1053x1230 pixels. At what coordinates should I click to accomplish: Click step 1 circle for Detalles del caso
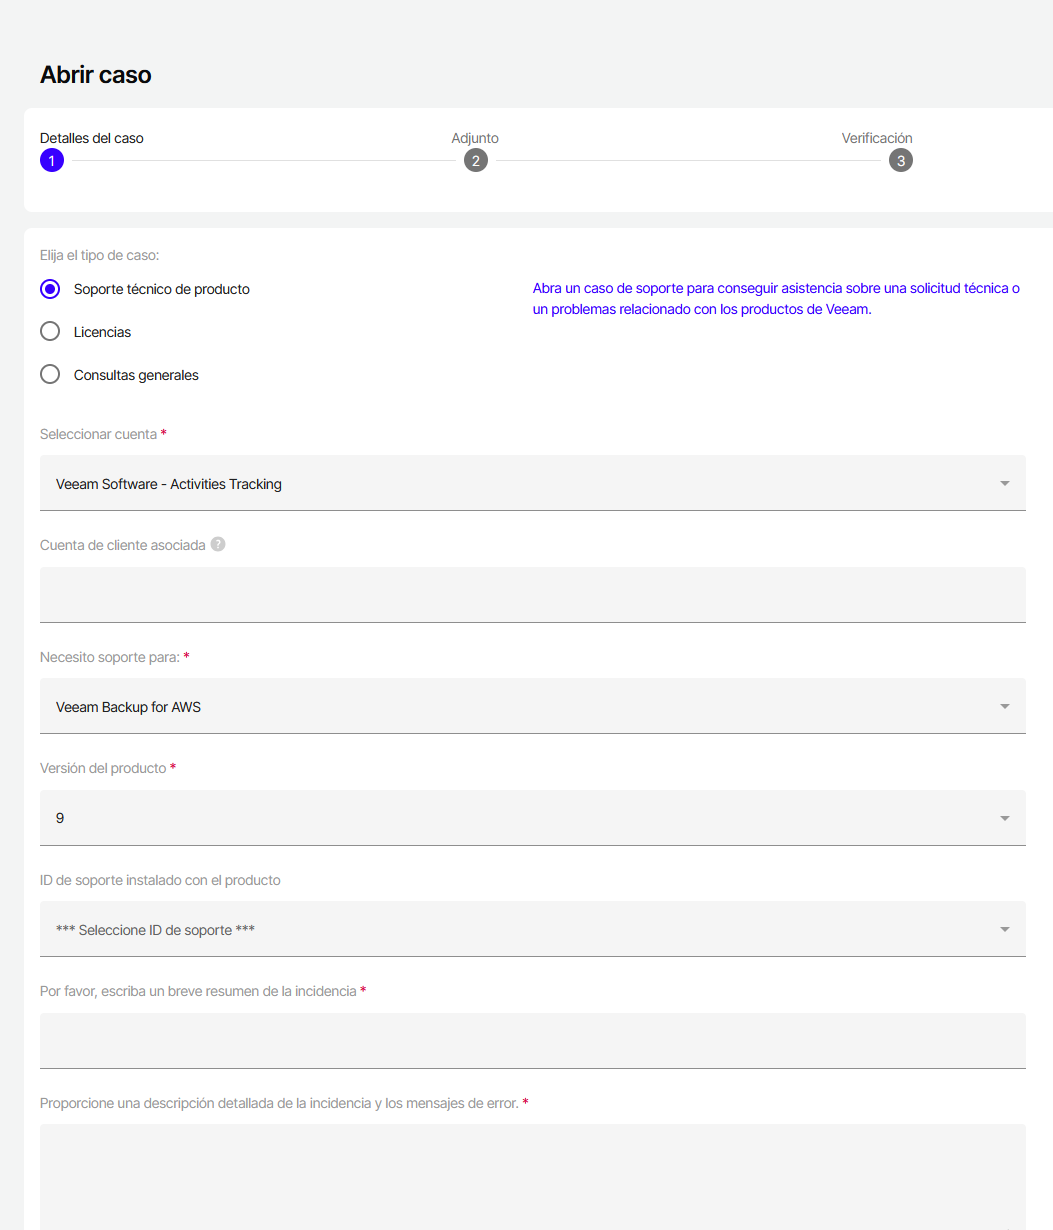[52, 160]
